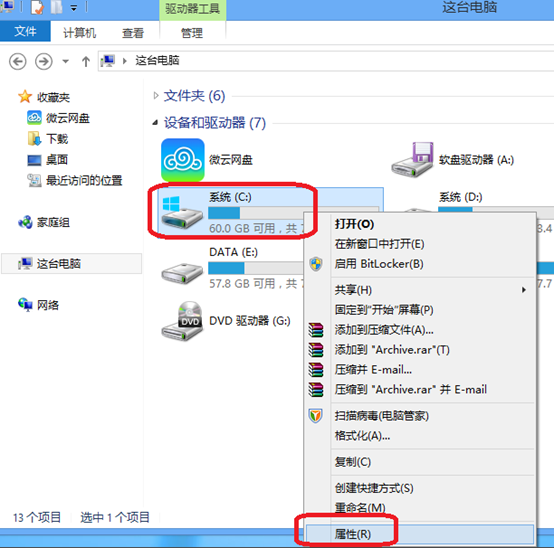This screenshot has width=554, height=548.
Task: Select 这台电脑 in the navigation pane
Action: pos(71,264)
